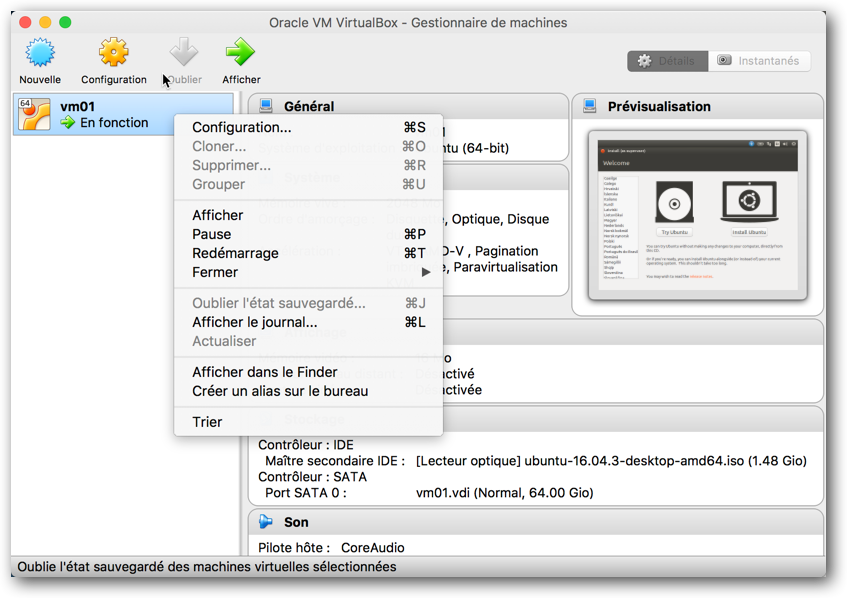
Task: Click the Afficher toolbar label
Action: 241,79
